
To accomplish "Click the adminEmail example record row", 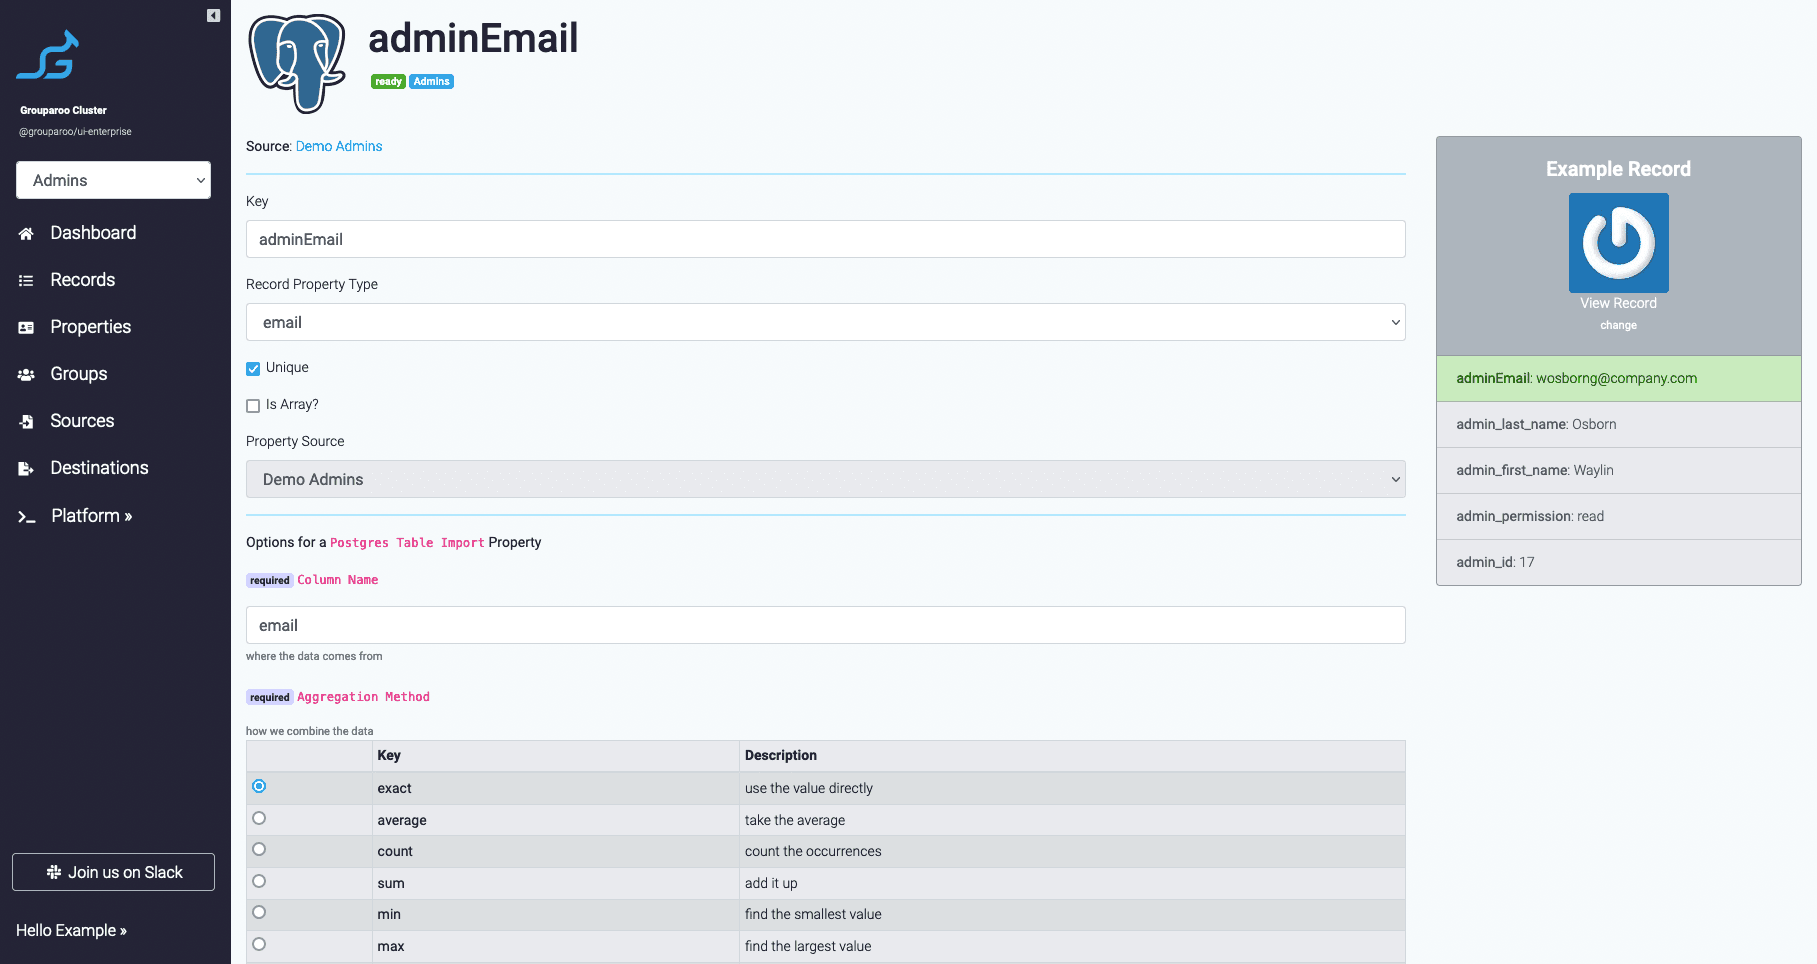I will pos(1618,378).
